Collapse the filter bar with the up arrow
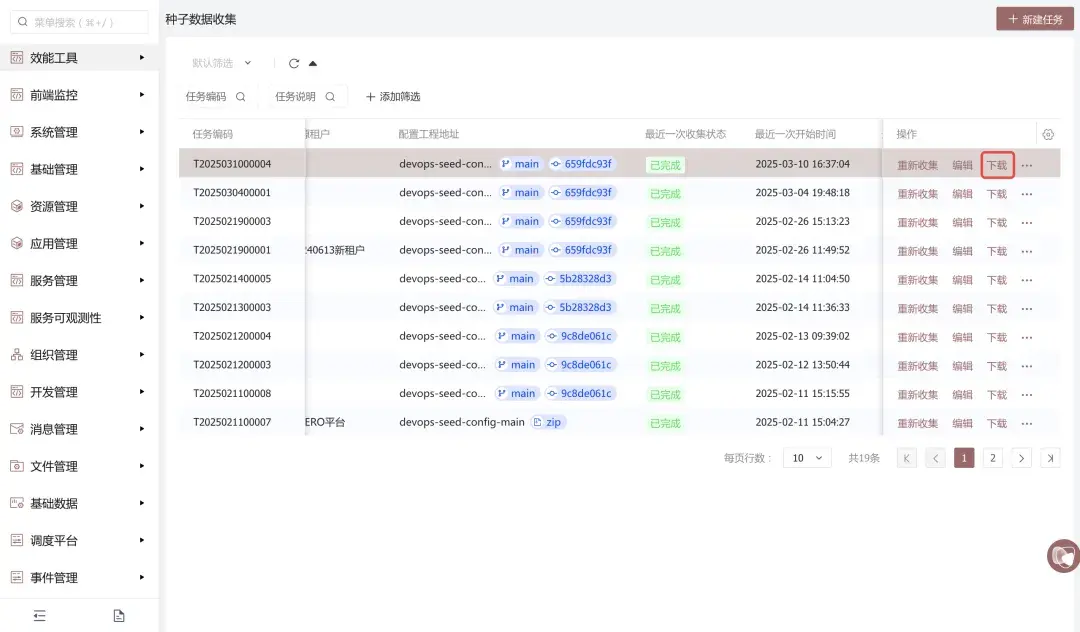 click(313, 63)
